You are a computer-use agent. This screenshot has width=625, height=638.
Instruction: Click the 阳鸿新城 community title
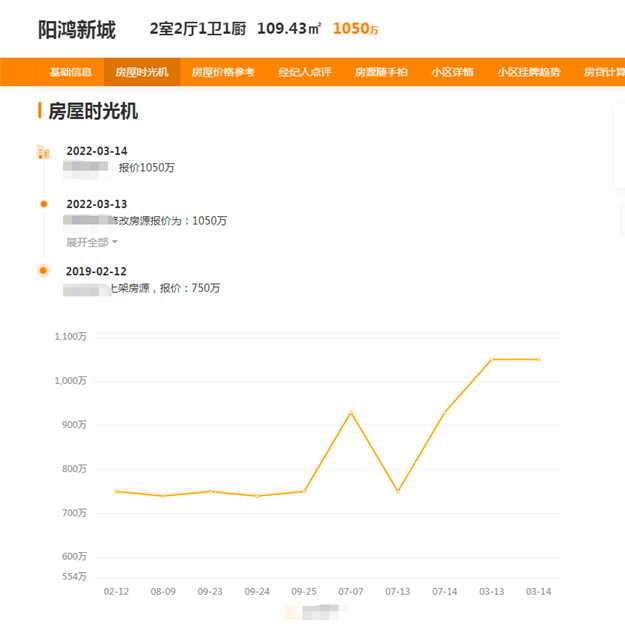[x=77, y=30]
